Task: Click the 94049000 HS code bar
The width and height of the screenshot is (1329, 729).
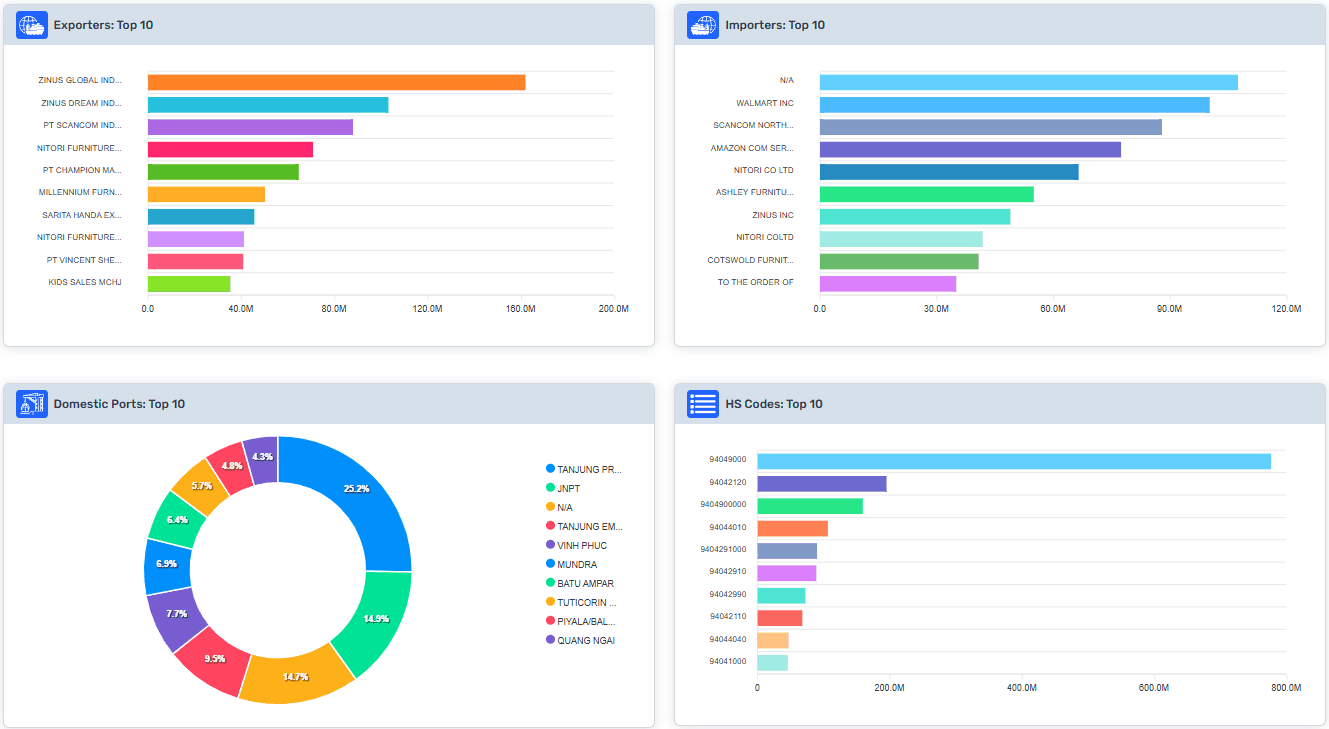Action: point(1013,461)
